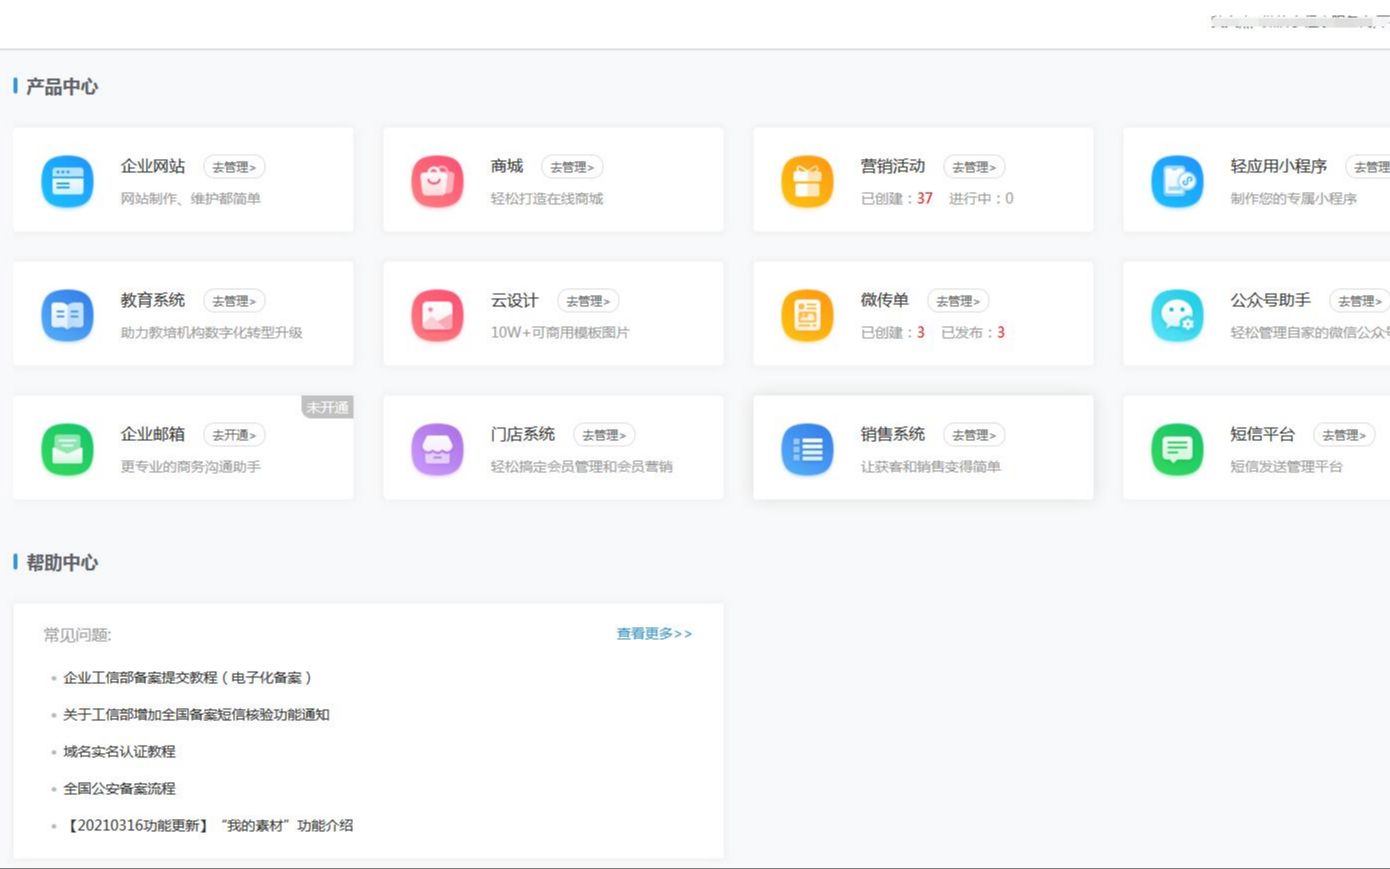
Task: Click 10W+可商用模板图片 description
Action: click(x=560, y=333)
